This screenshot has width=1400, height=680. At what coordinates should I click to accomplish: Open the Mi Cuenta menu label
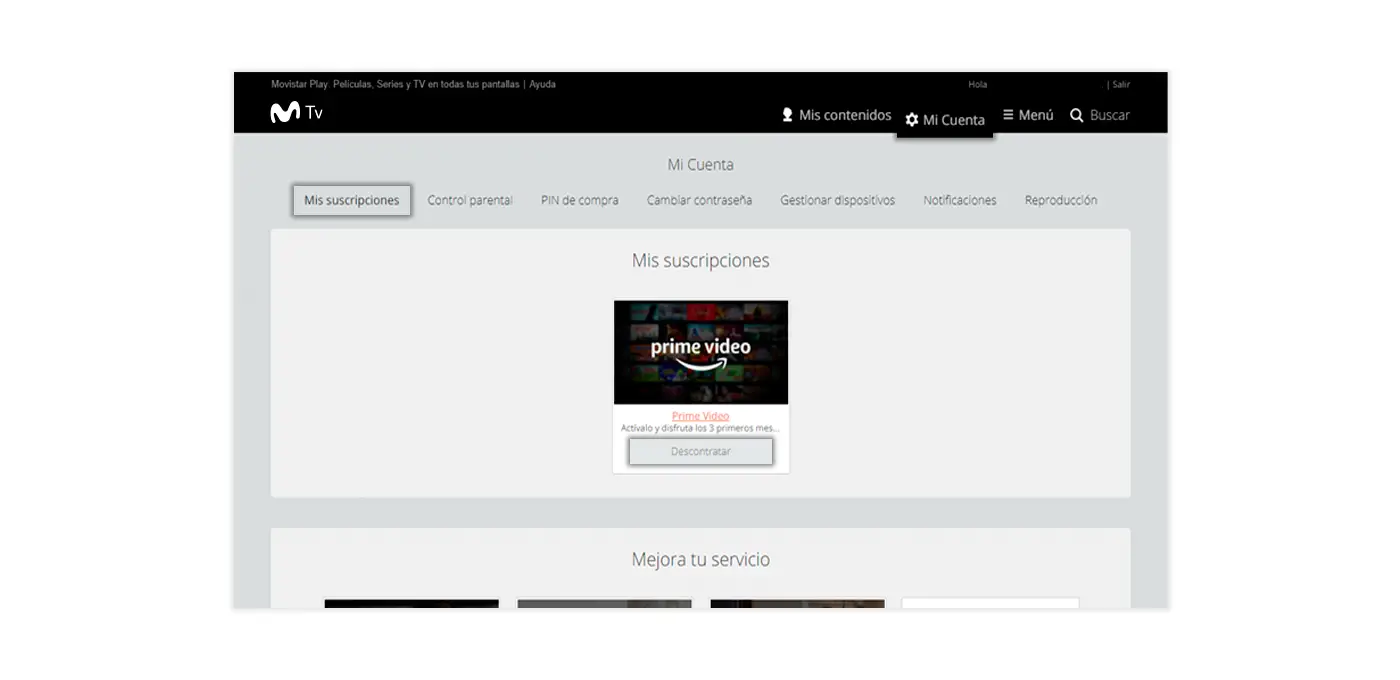coord(954,120)
